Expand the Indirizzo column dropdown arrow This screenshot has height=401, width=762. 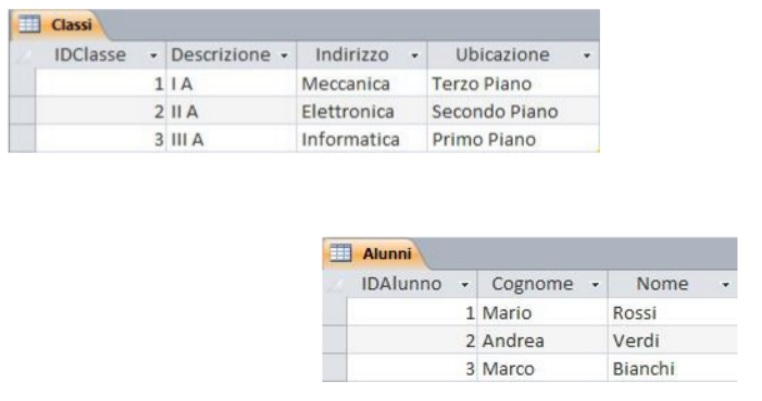pyautogui.click(x=415, y=56)
